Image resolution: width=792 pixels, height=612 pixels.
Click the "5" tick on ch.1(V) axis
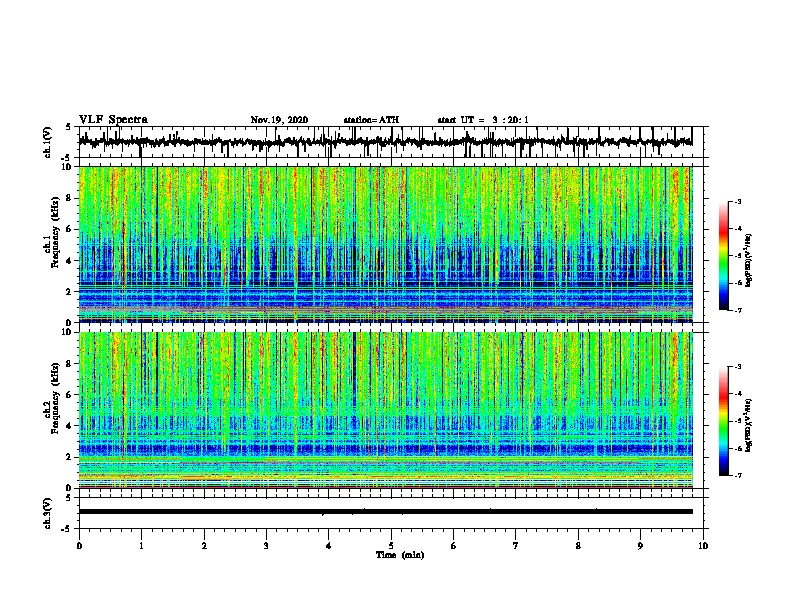(69, 127)
